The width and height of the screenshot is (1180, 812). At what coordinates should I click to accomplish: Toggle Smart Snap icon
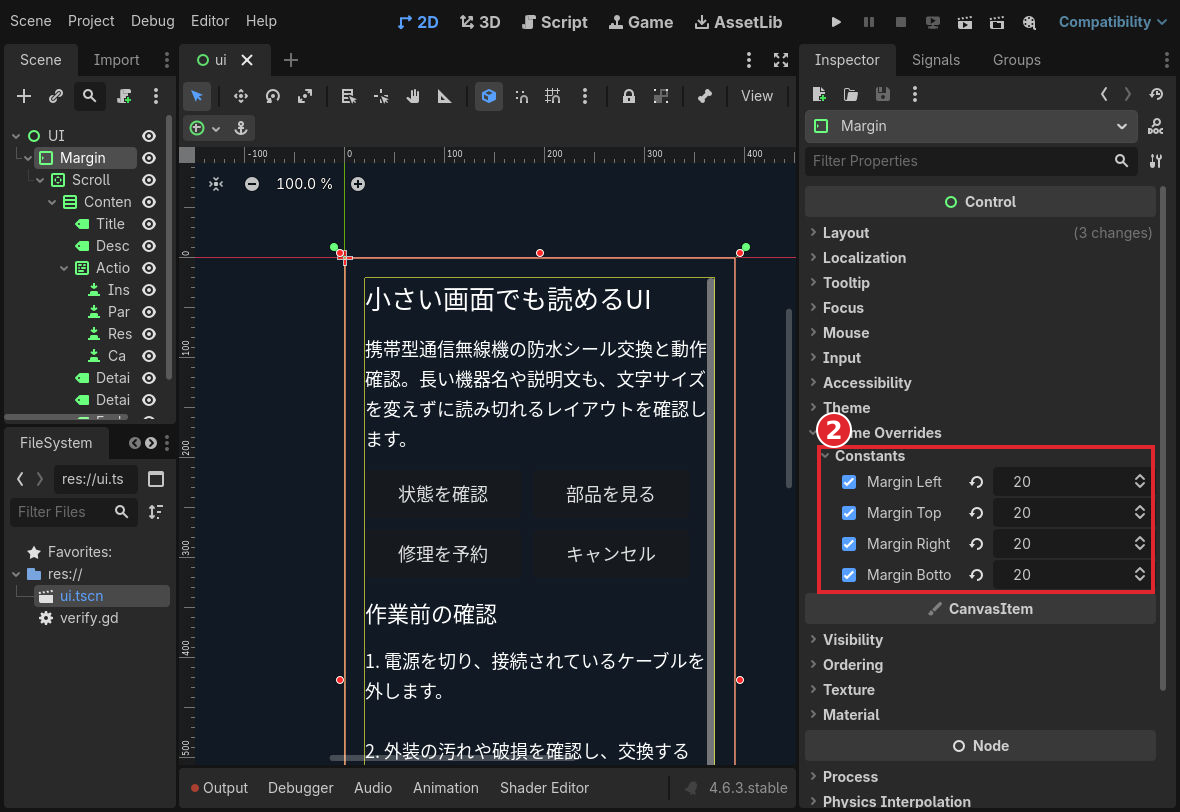click(521, 96)
